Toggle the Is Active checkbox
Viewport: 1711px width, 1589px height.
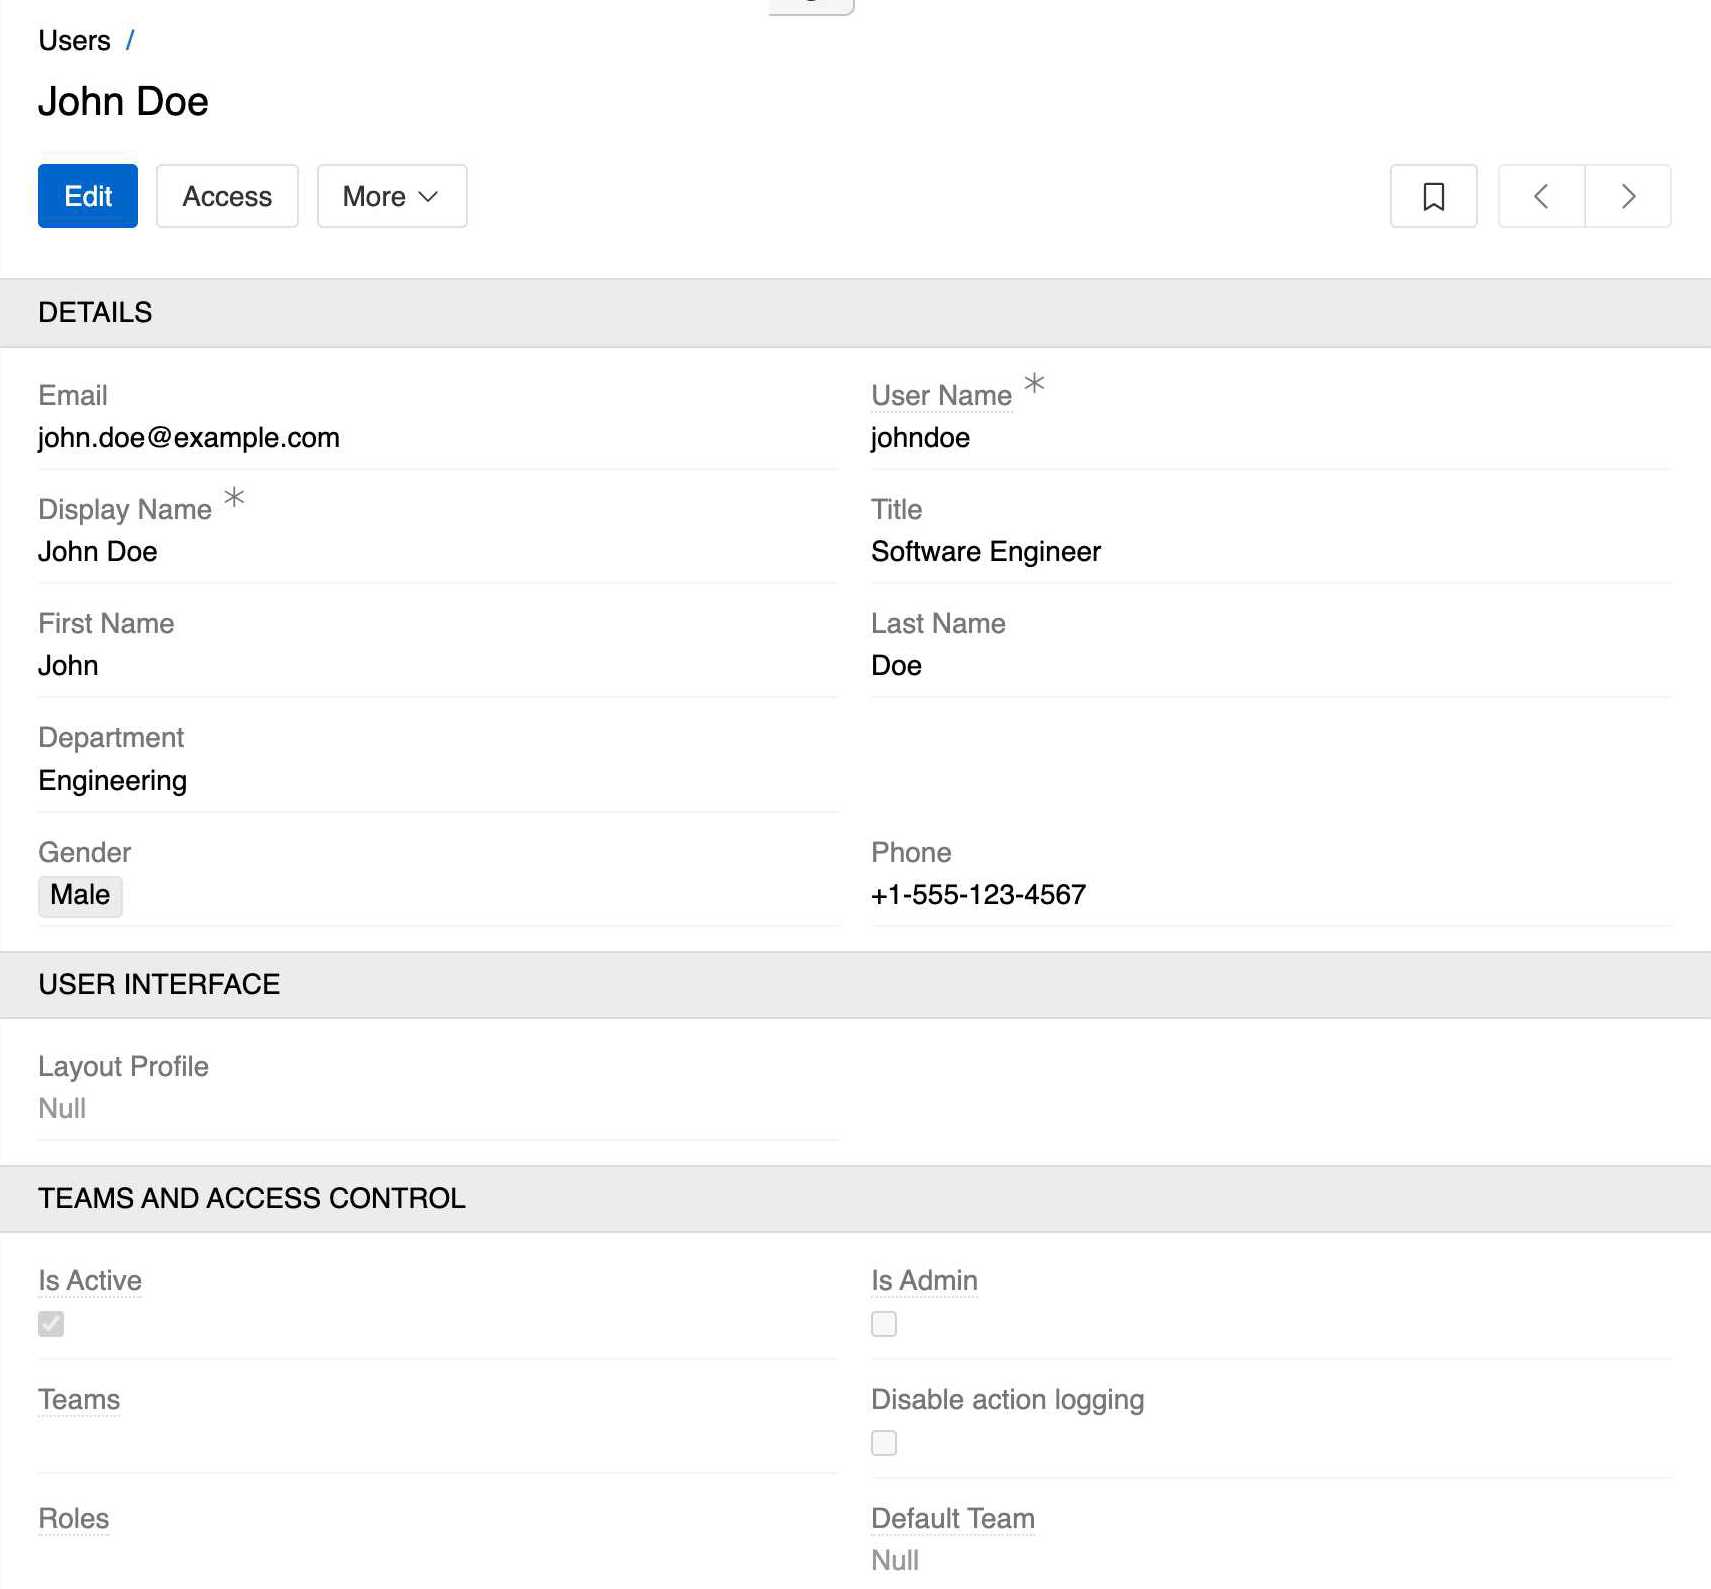click(51, 1324)
